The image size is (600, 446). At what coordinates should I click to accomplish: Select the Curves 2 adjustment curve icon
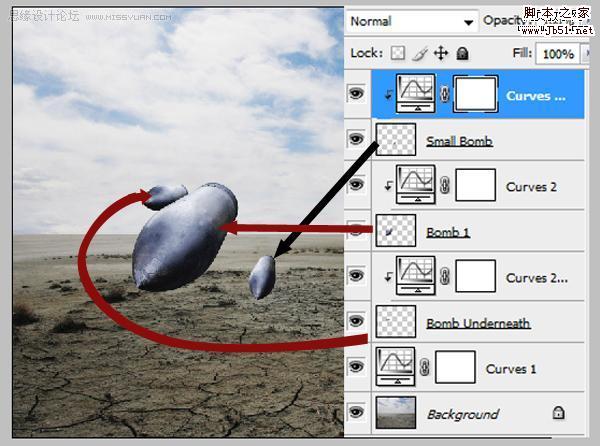(x=416, y=184)
